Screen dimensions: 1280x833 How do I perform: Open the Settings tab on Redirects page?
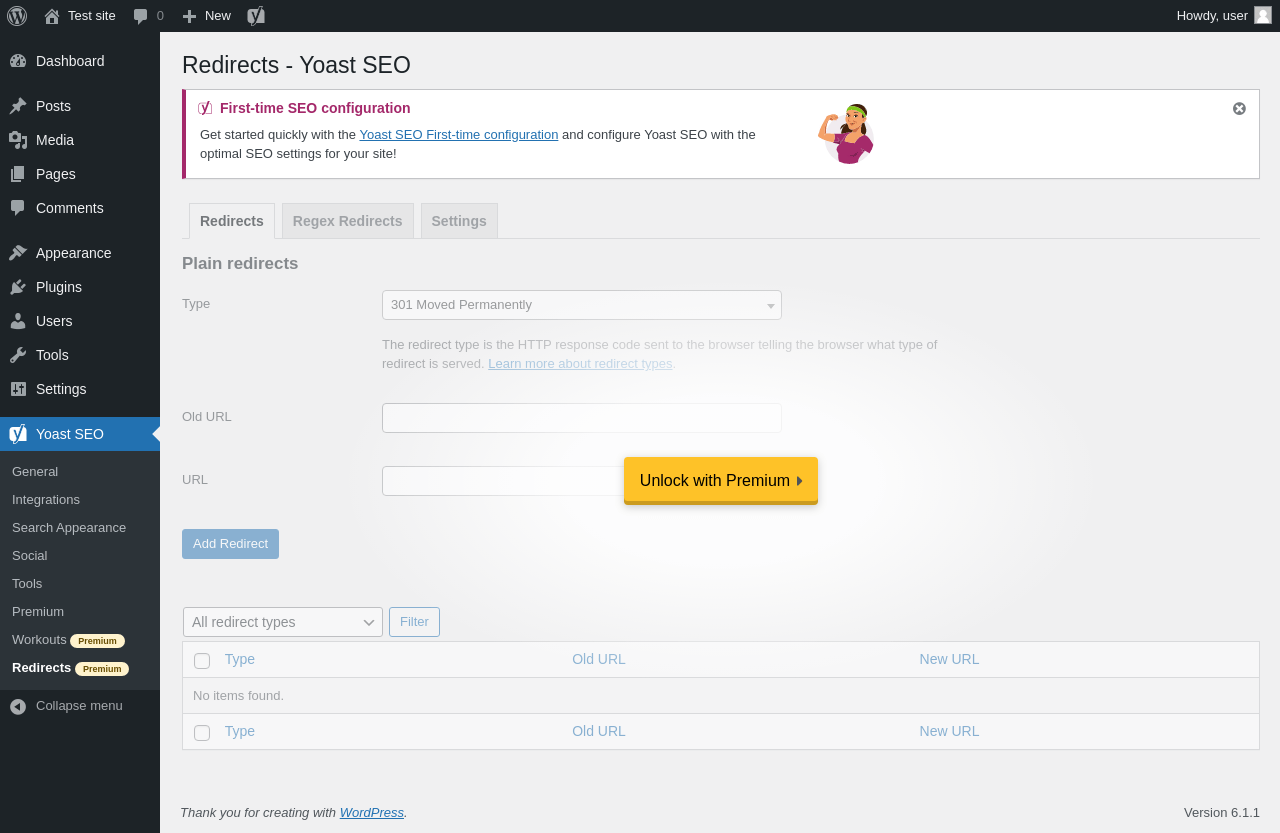(459, 221)
